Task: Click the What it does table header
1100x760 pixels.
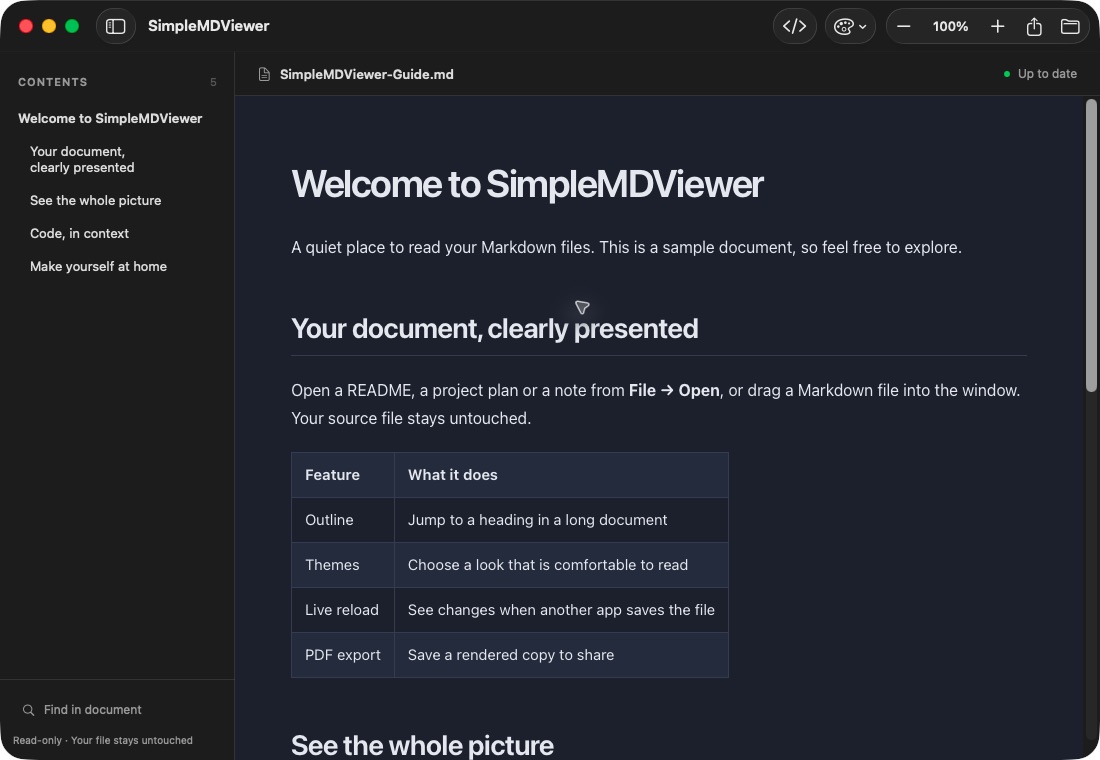Action: point(561,475)
